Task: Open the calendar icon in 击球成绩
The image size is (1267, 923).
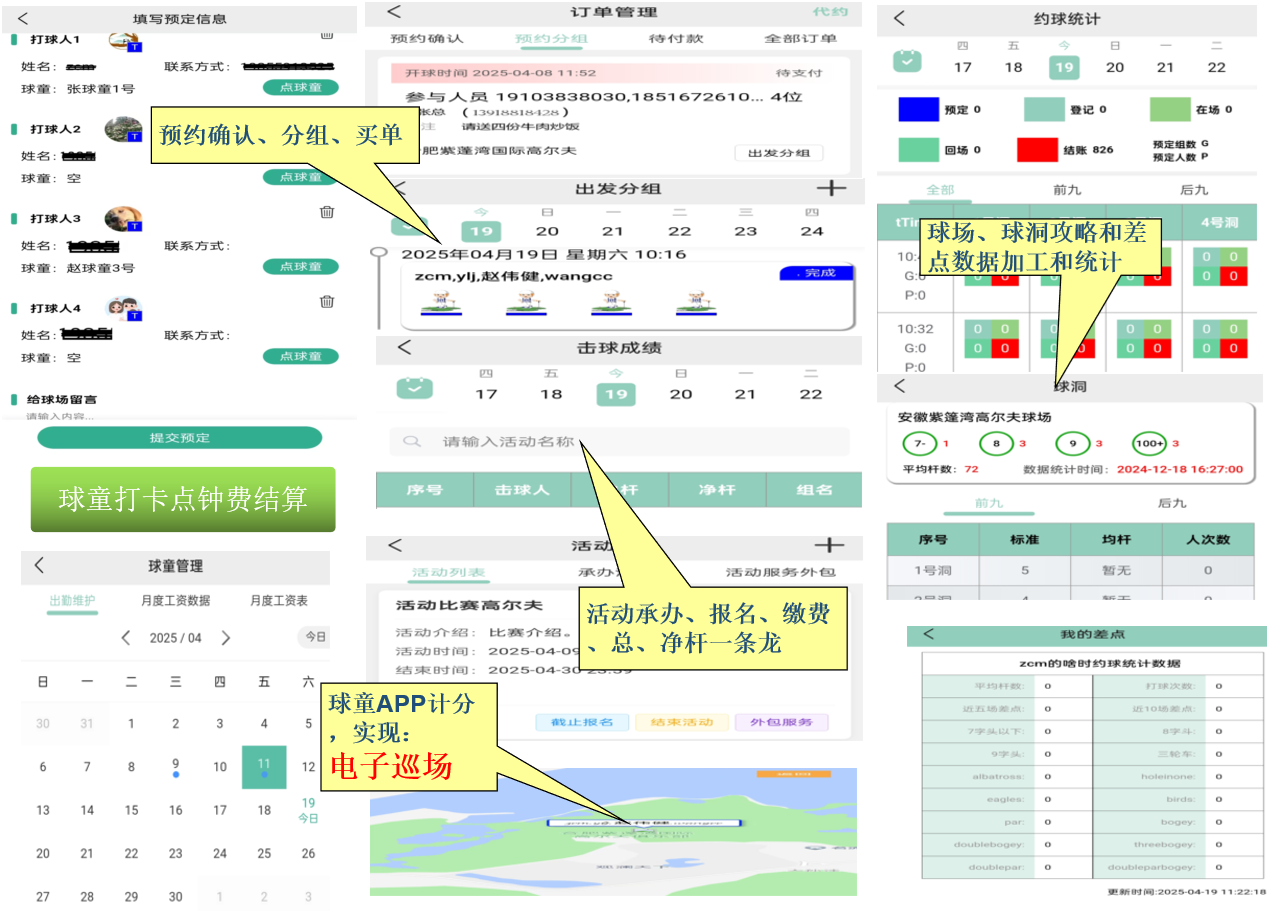Action: 414,388
